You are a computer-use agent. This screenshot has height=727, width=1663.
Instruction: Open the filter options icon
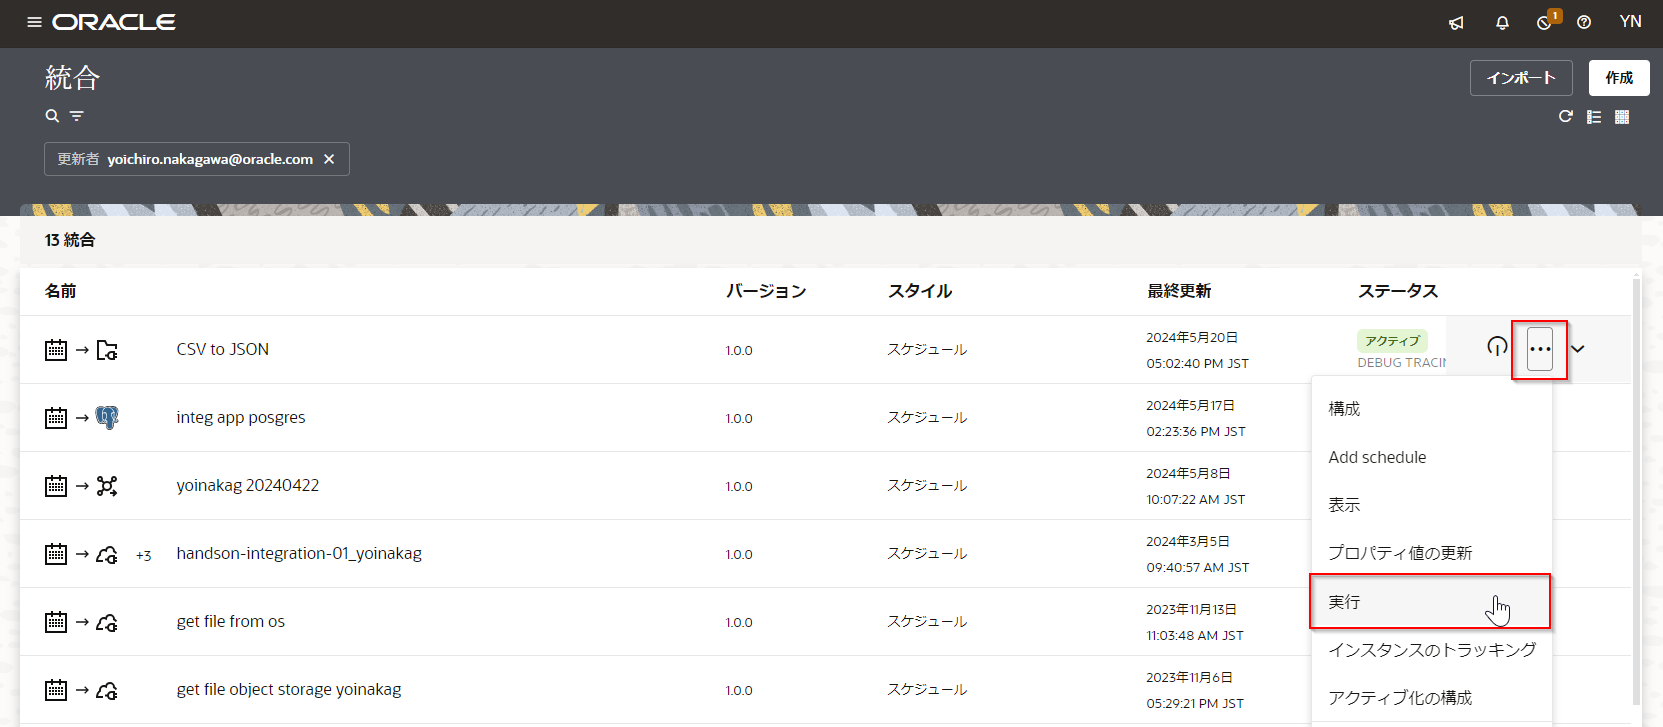[76, 116]
